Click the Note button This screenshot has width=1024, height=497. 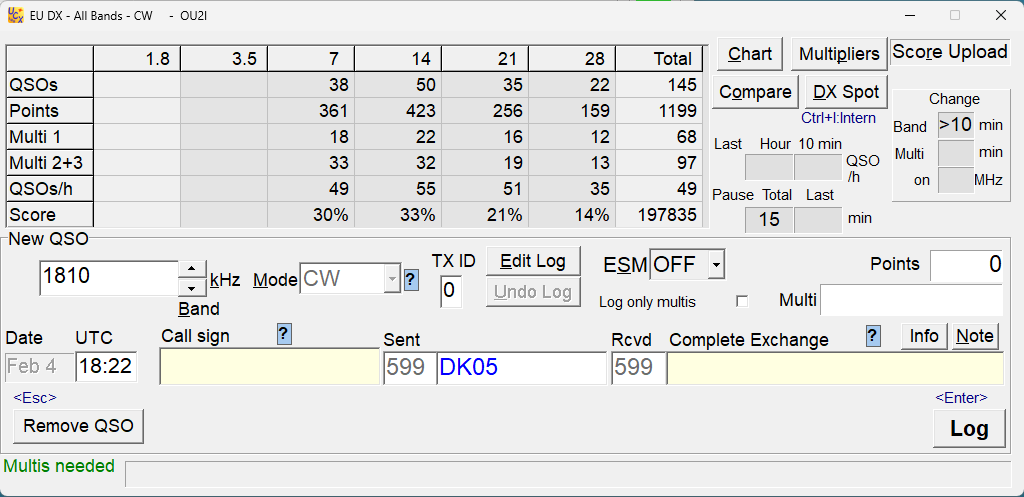(975, 336)
